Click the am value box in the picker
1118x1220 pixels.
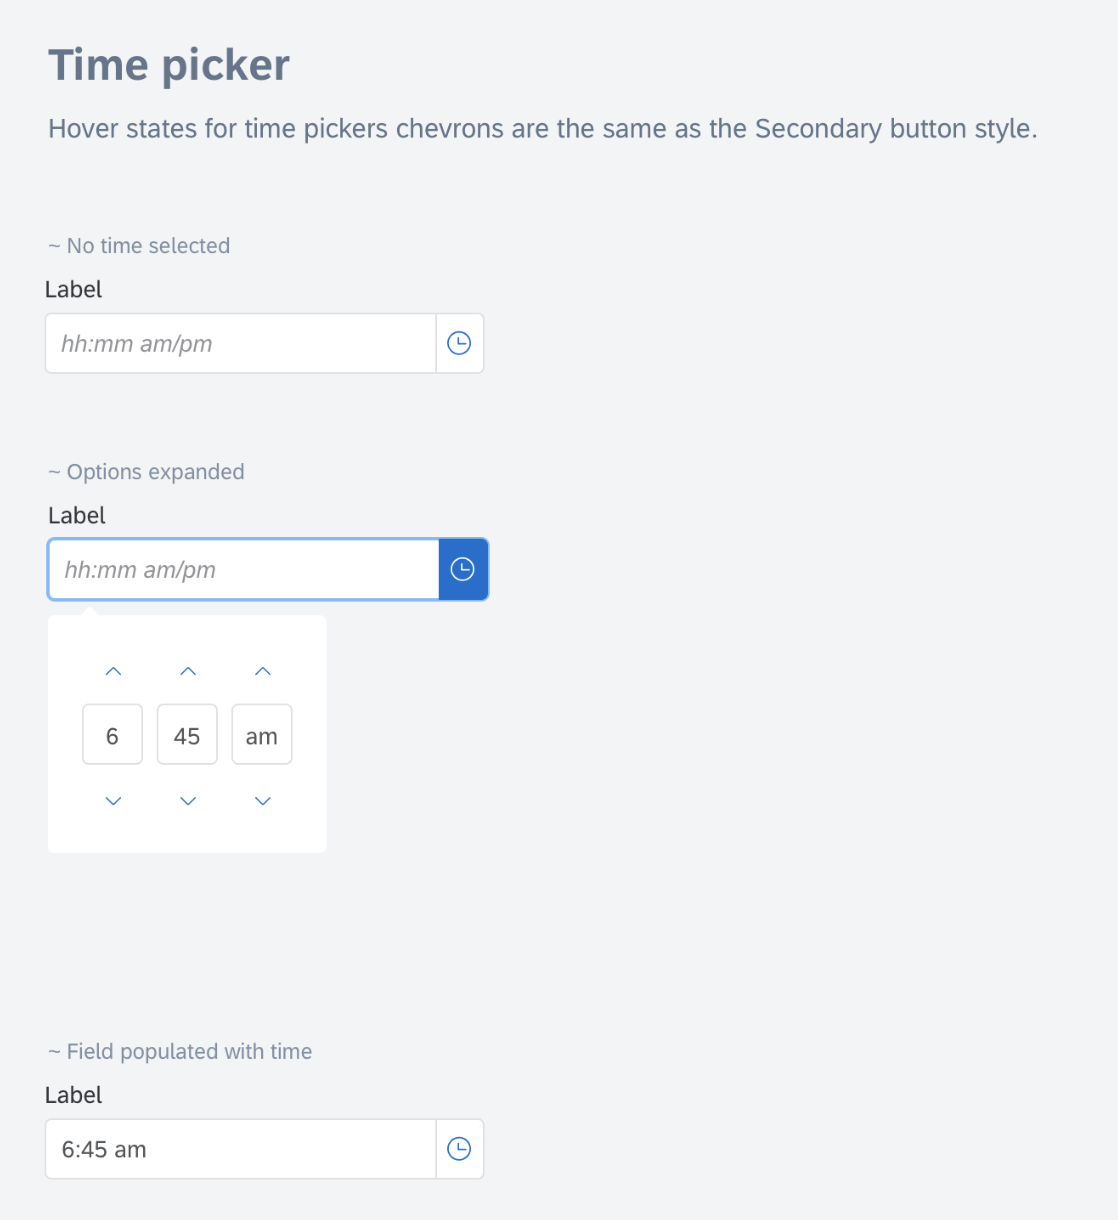[x=262, y=734]
